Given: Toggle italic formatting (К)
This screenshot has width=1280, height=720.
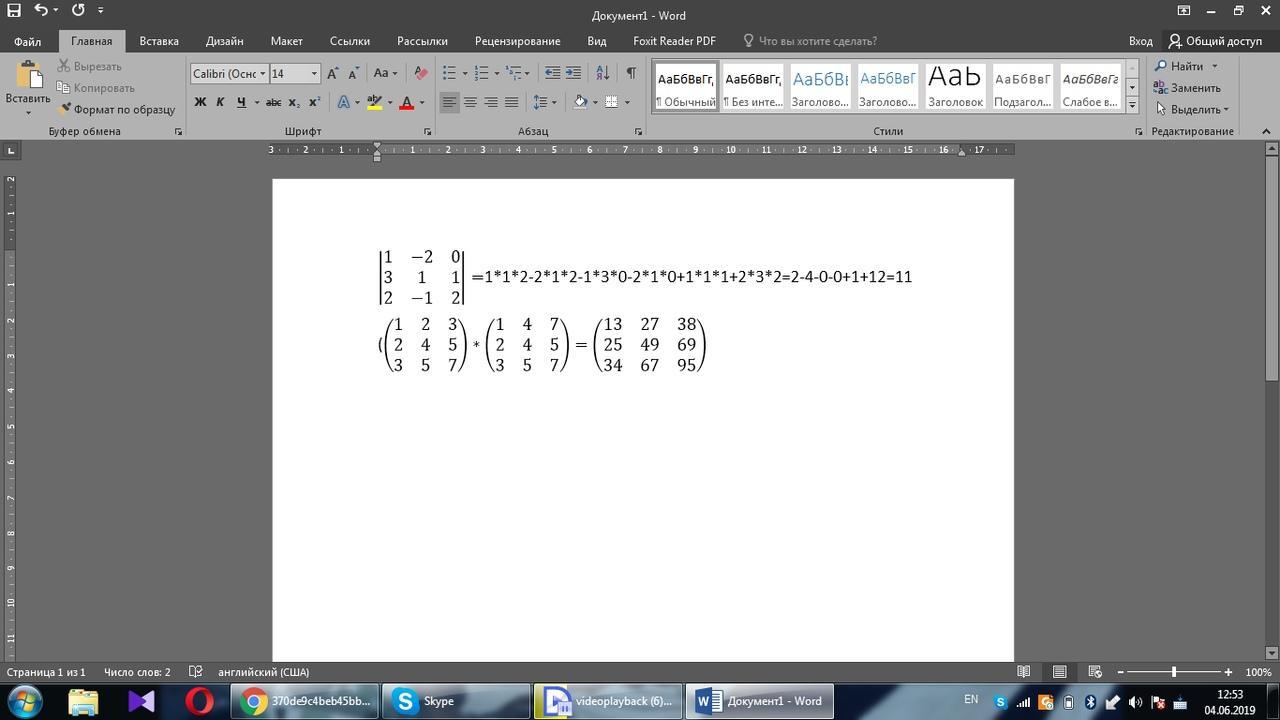Looking at the screenshot, I should coord(220,102).
